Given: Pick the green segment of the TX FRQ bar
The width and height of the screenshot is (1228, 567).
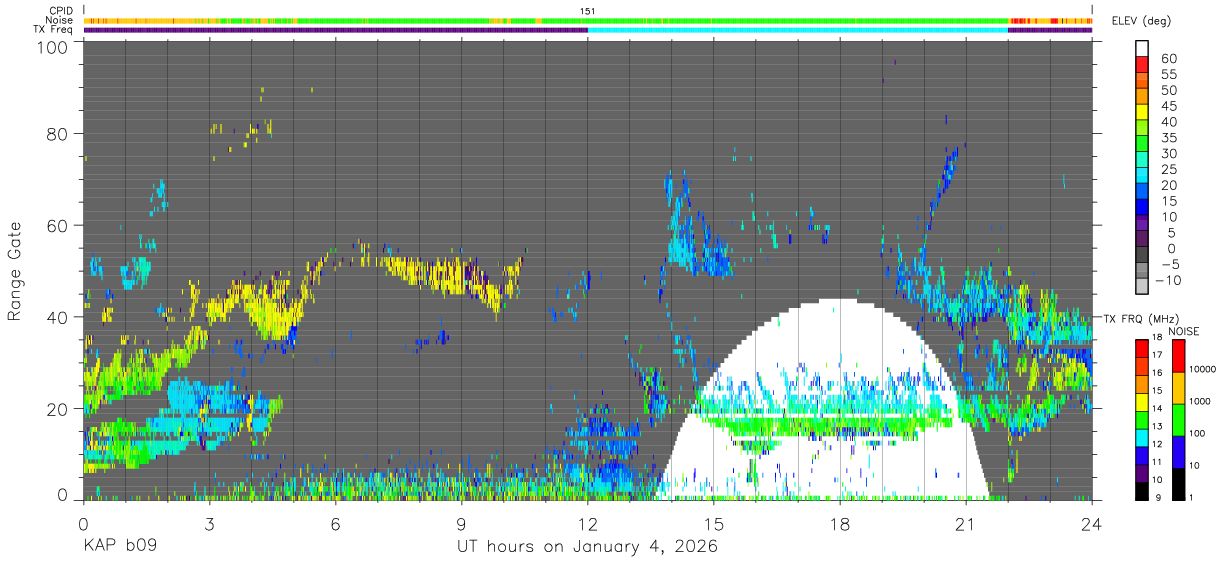Looking at the screenshot, I should [x=1142, y=420].
